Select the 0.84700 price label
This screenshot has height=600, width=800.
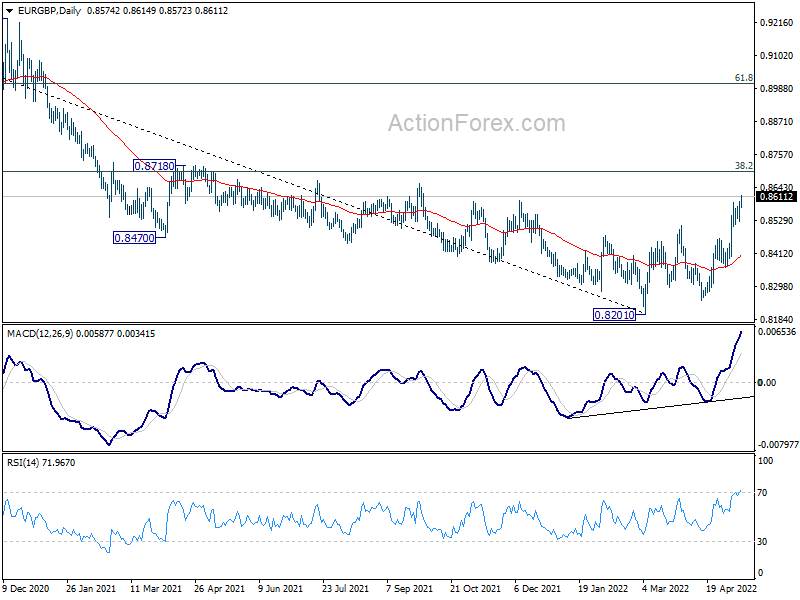click(x=134, y=239)
